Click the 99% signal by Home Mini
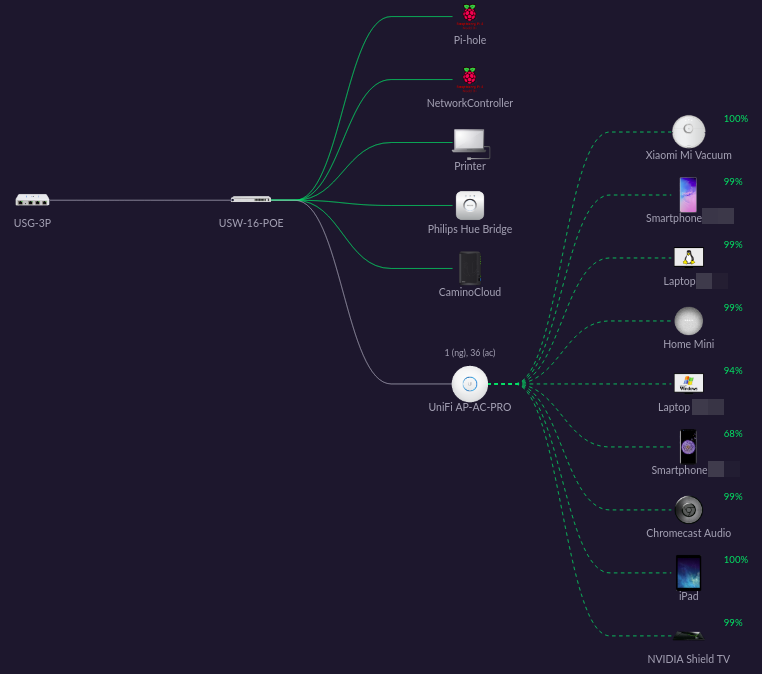The image size is (762, 674). pyautogui.click(x=733, y=308)
